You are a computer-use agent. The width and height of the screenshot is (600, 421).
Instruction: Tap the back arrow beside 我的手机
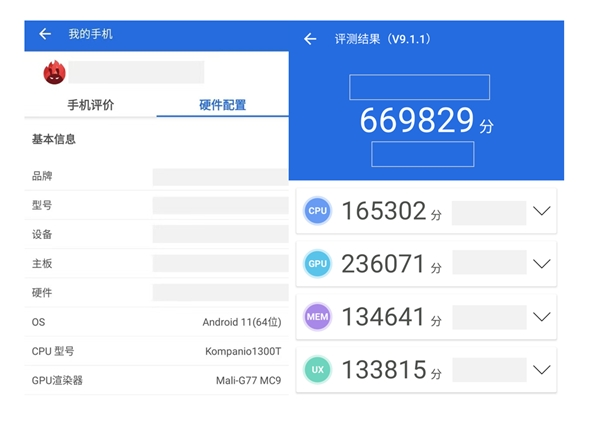(x=45, y=34)
